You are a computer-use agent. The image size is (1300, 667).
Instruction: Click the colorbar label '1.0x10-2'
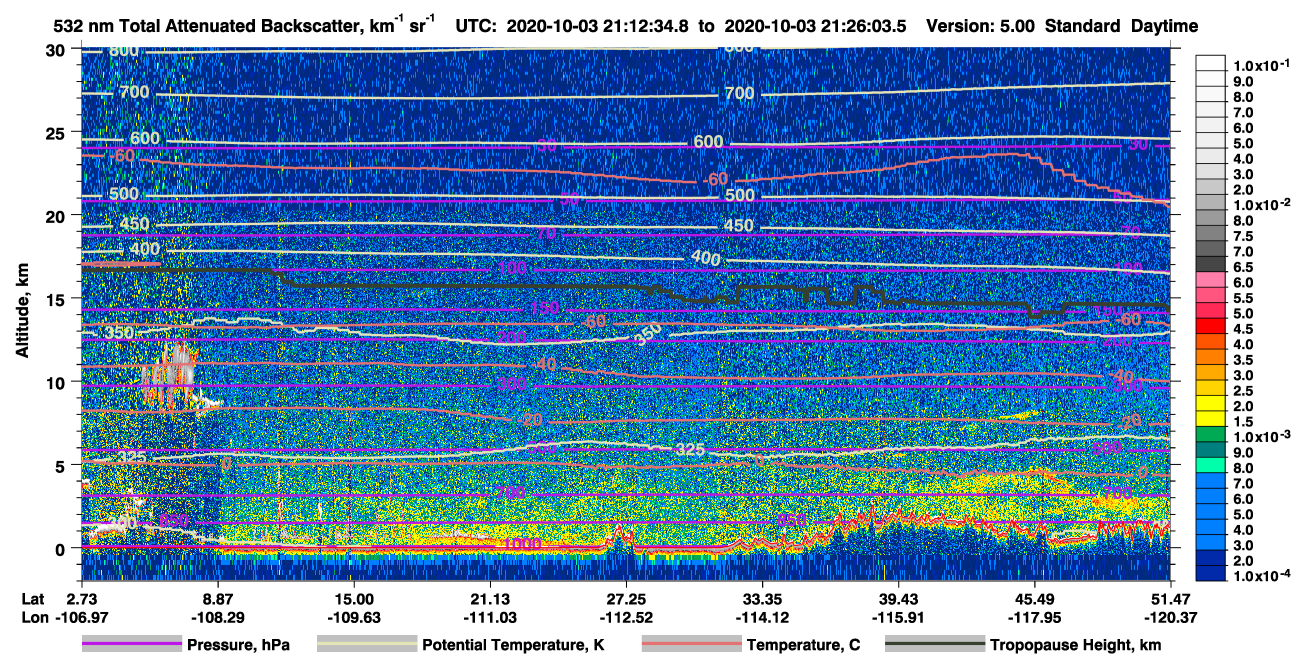tap(1260, 206)
